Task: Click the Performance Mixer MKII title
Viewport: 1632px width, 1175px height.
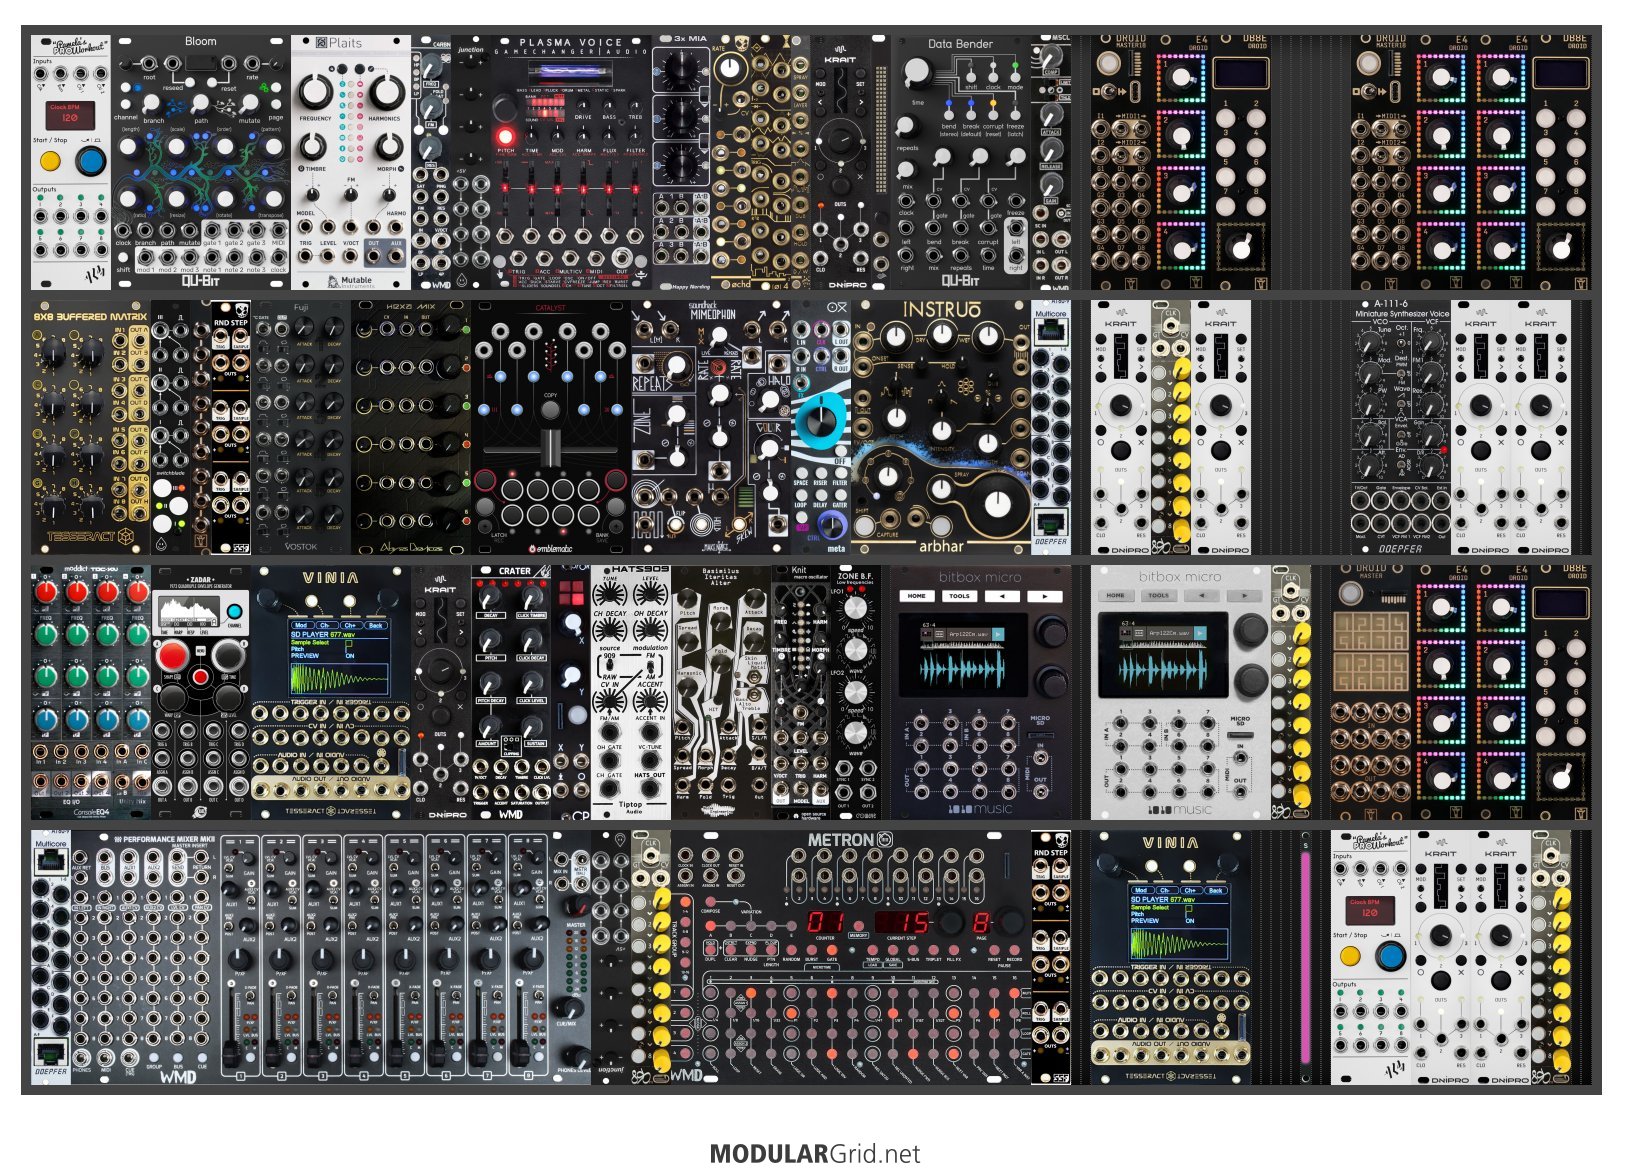Action: [166, 839]
